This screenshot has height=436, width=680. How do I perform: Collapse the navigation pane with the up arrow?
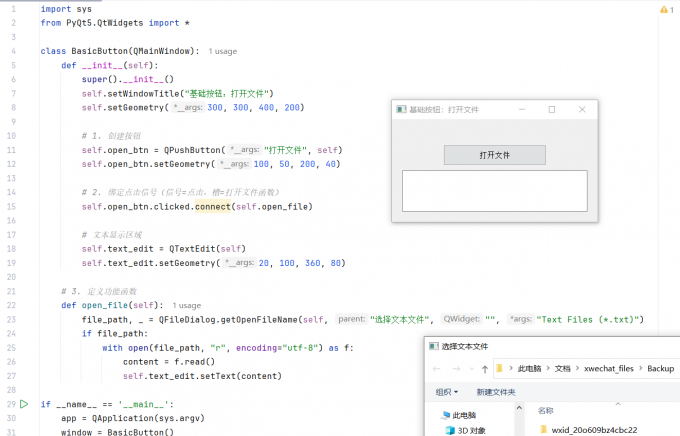[x=519, y=408]
